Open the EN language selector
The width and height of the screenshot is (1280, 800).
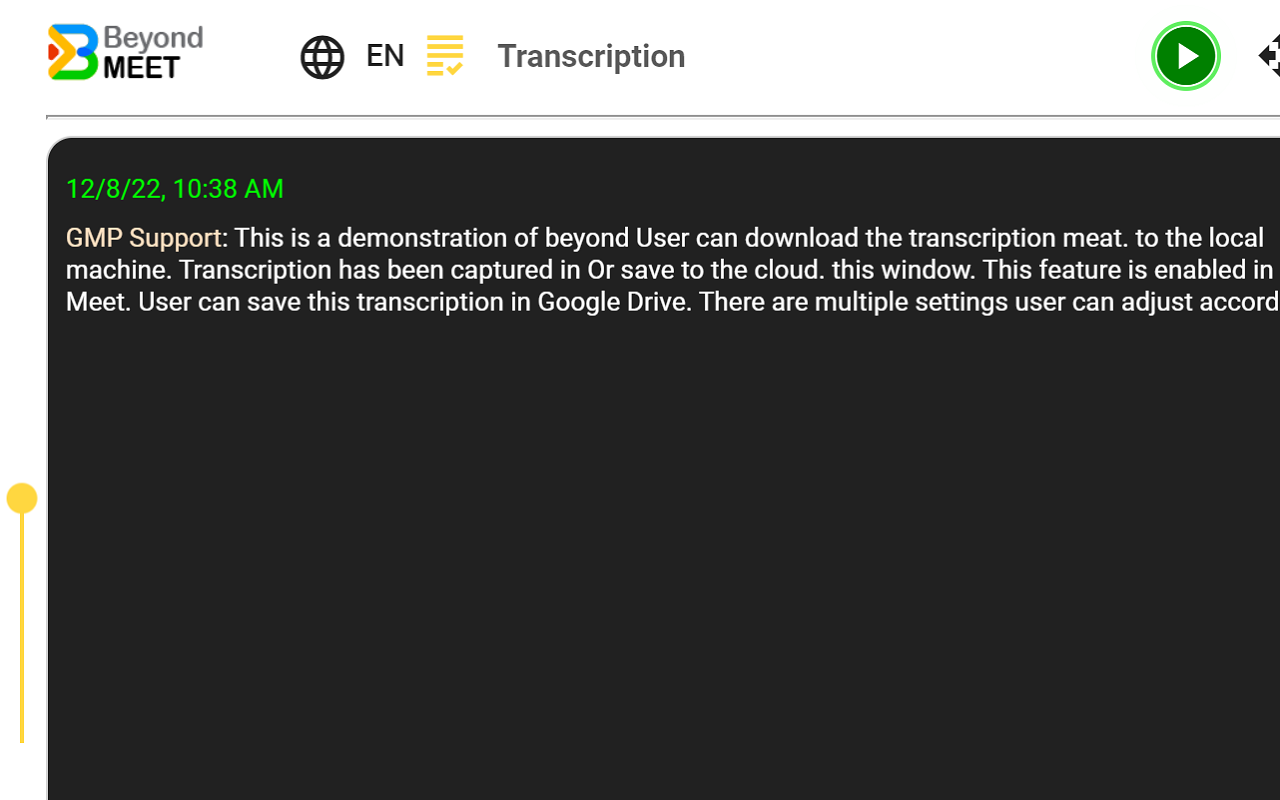385,56
